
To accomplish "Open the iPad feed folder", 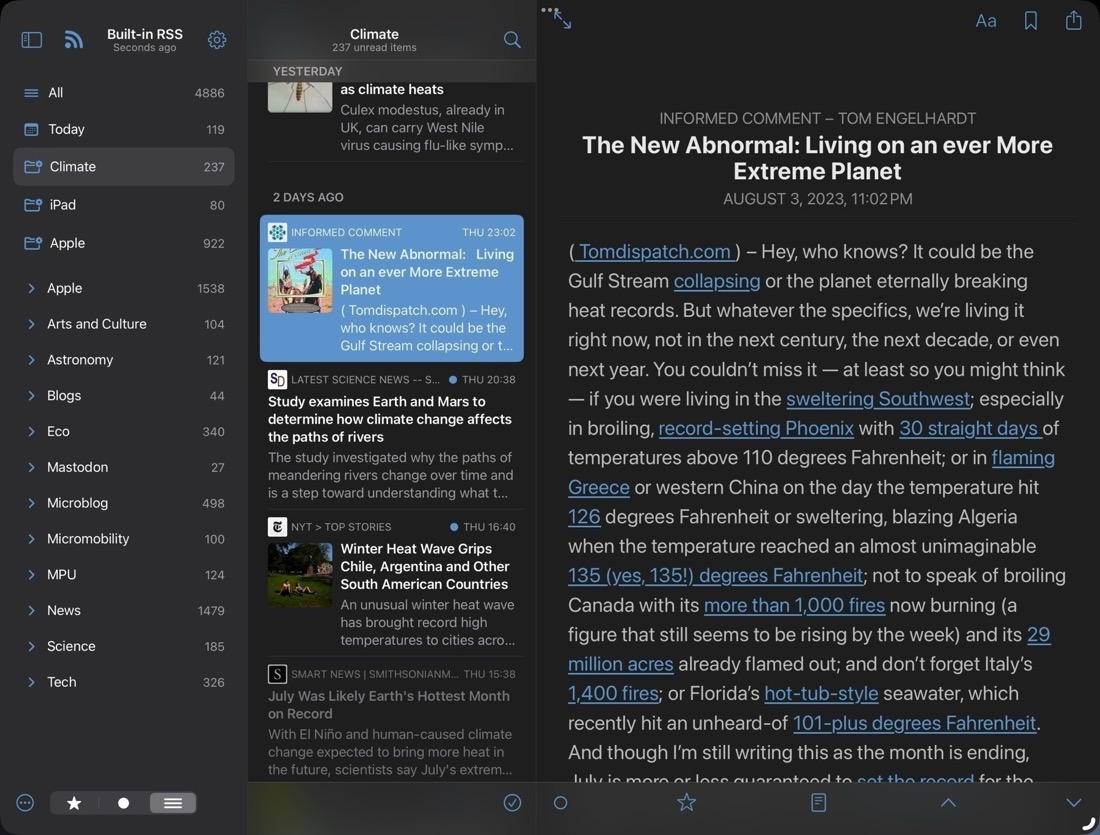I will tap(65, 204).
